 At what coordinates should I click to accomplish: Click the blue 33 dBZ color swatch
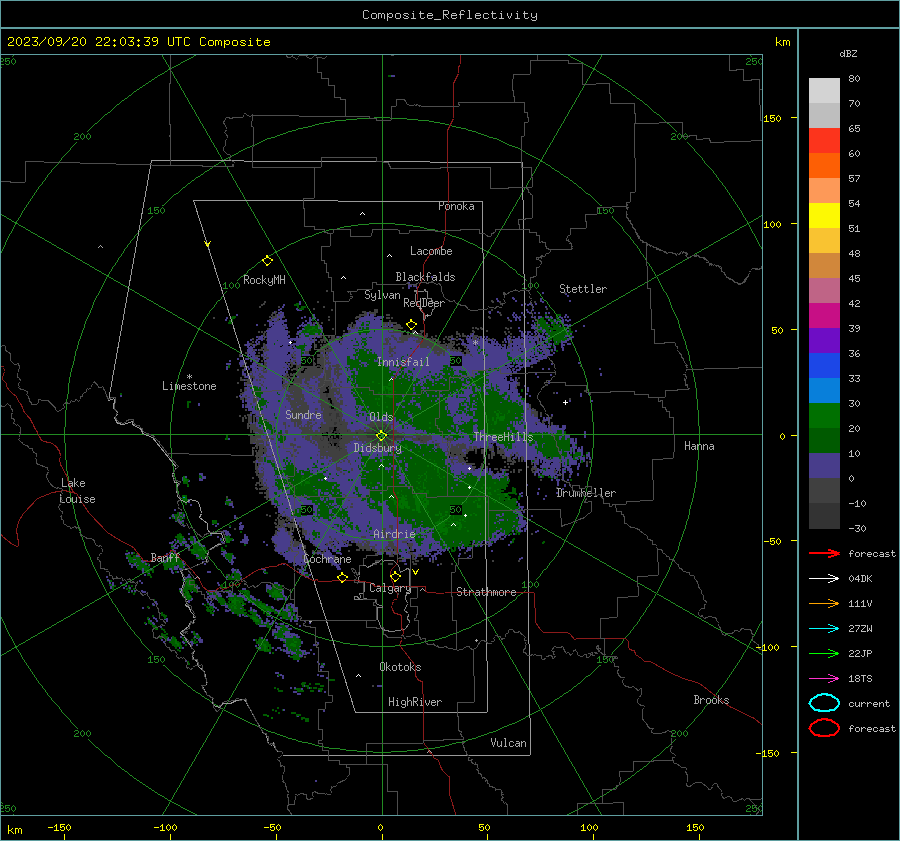pos(824,366)
